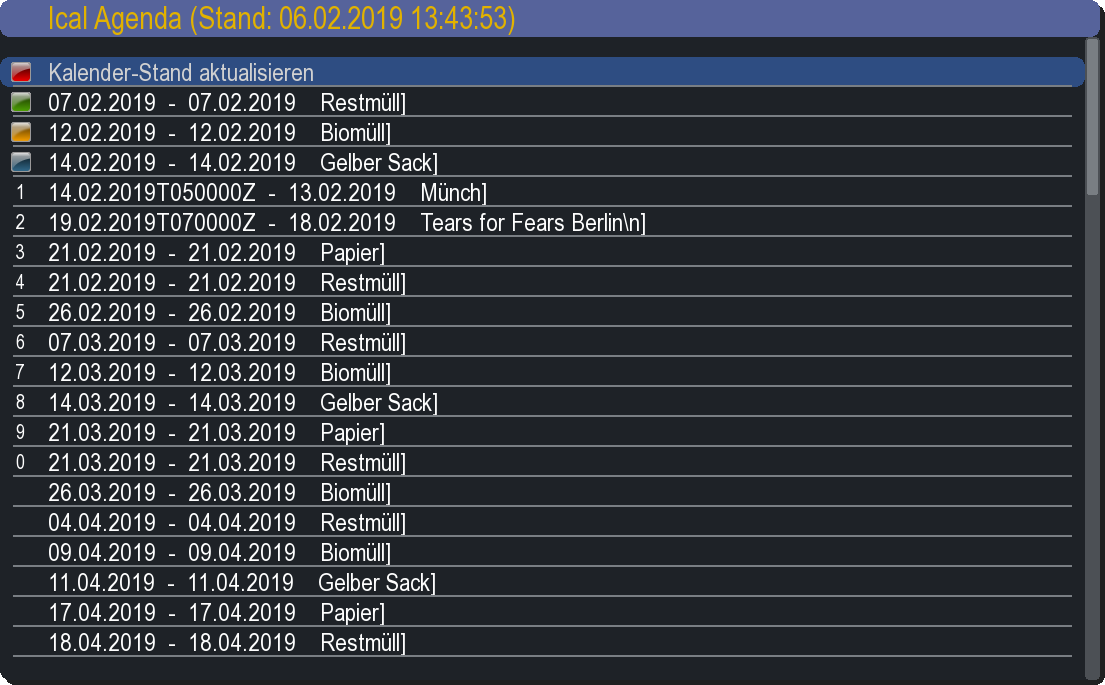The height and width of the screenshot is (685, 1105).
Task: Click shortcut number 5 beside 26.02.2019 Biomüll
Action: click(x=20, y=312)
